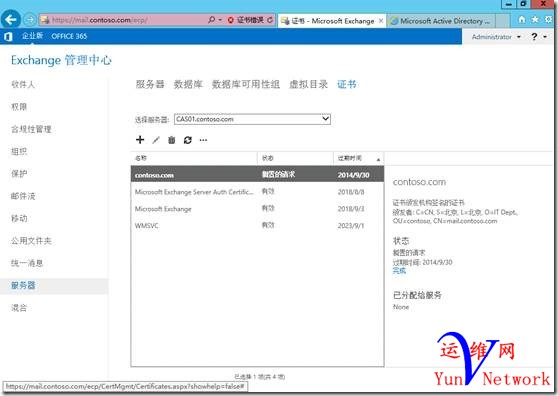
Task: Sort by expiration date column arrow
Action: (378, 160)
